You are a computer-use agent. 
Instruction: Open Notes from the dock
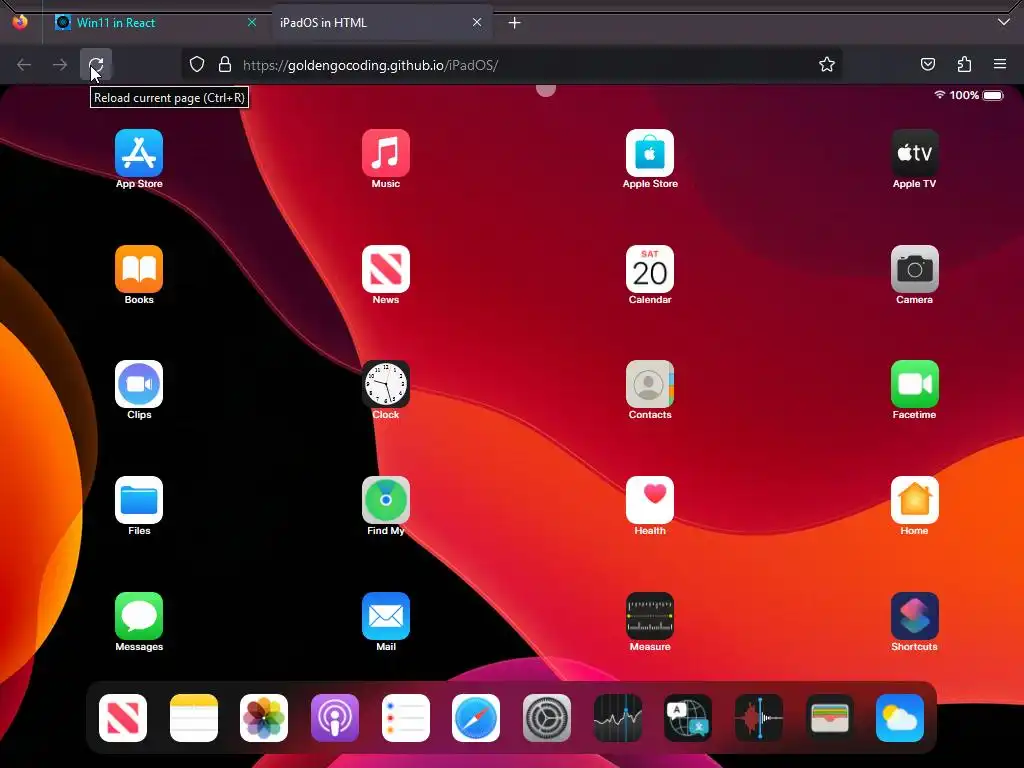193,718
